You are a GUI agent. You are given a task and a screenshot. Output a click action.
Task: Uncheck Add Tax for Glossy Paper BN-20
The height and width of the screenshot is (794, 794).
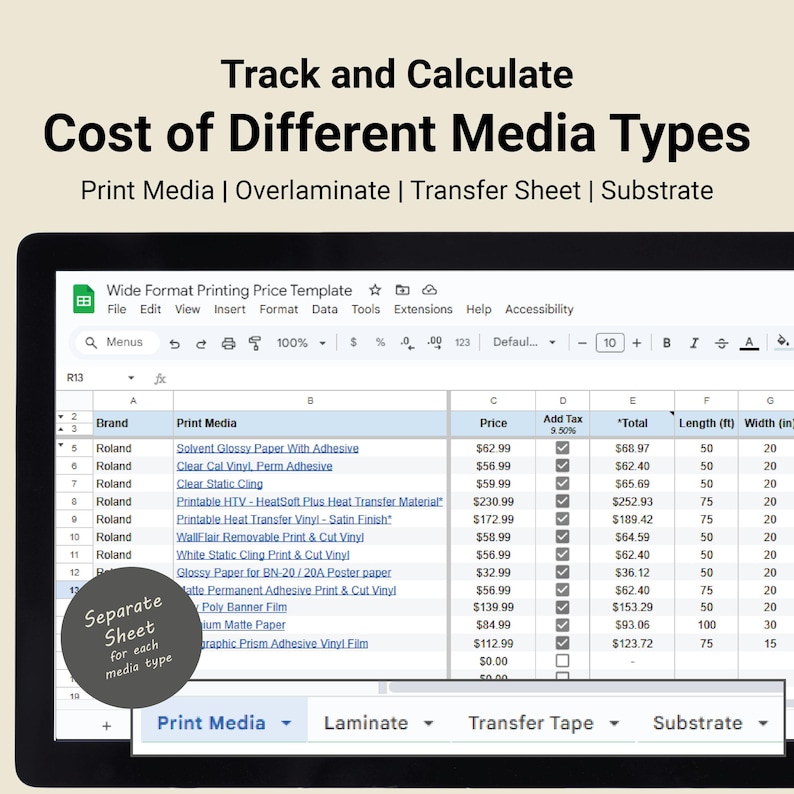tap(562, 572)
